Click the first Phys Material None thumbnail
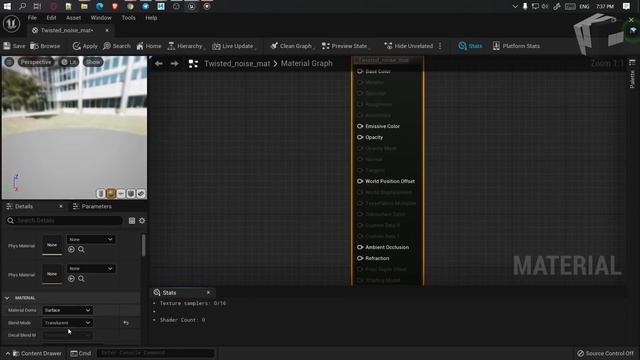The width and height of the screenshot is (640, 360). point(52,245)
